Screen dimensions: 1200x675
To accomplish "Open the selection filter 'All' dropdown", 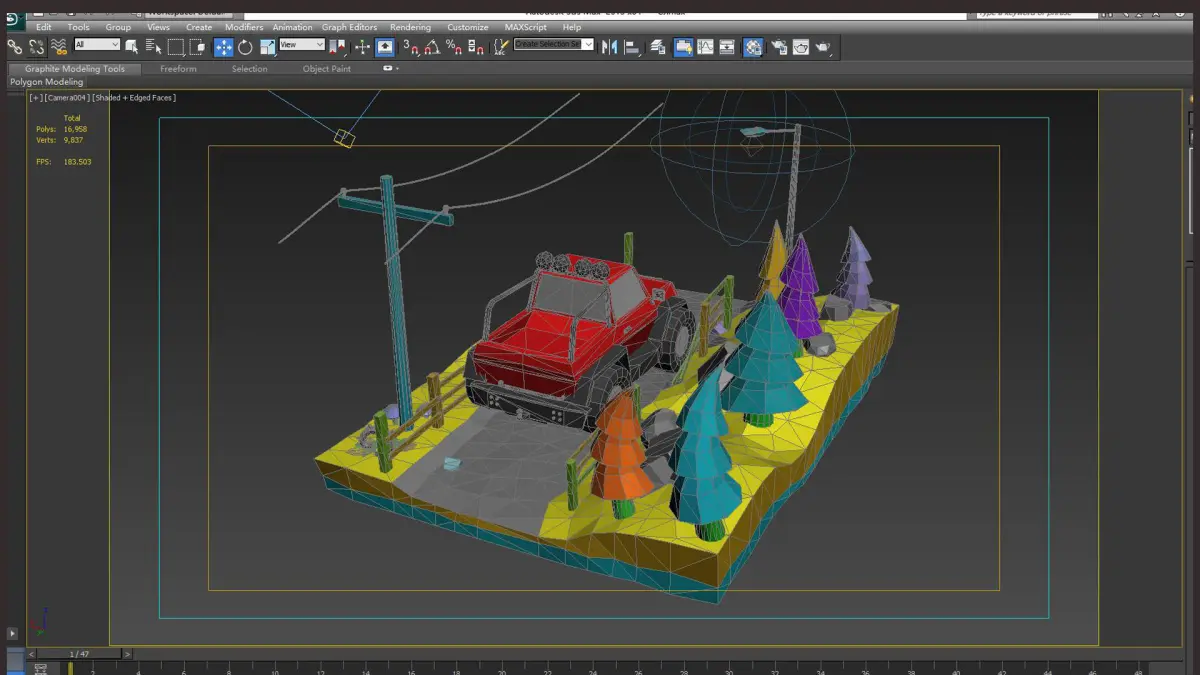I will (x=97, y=45).
